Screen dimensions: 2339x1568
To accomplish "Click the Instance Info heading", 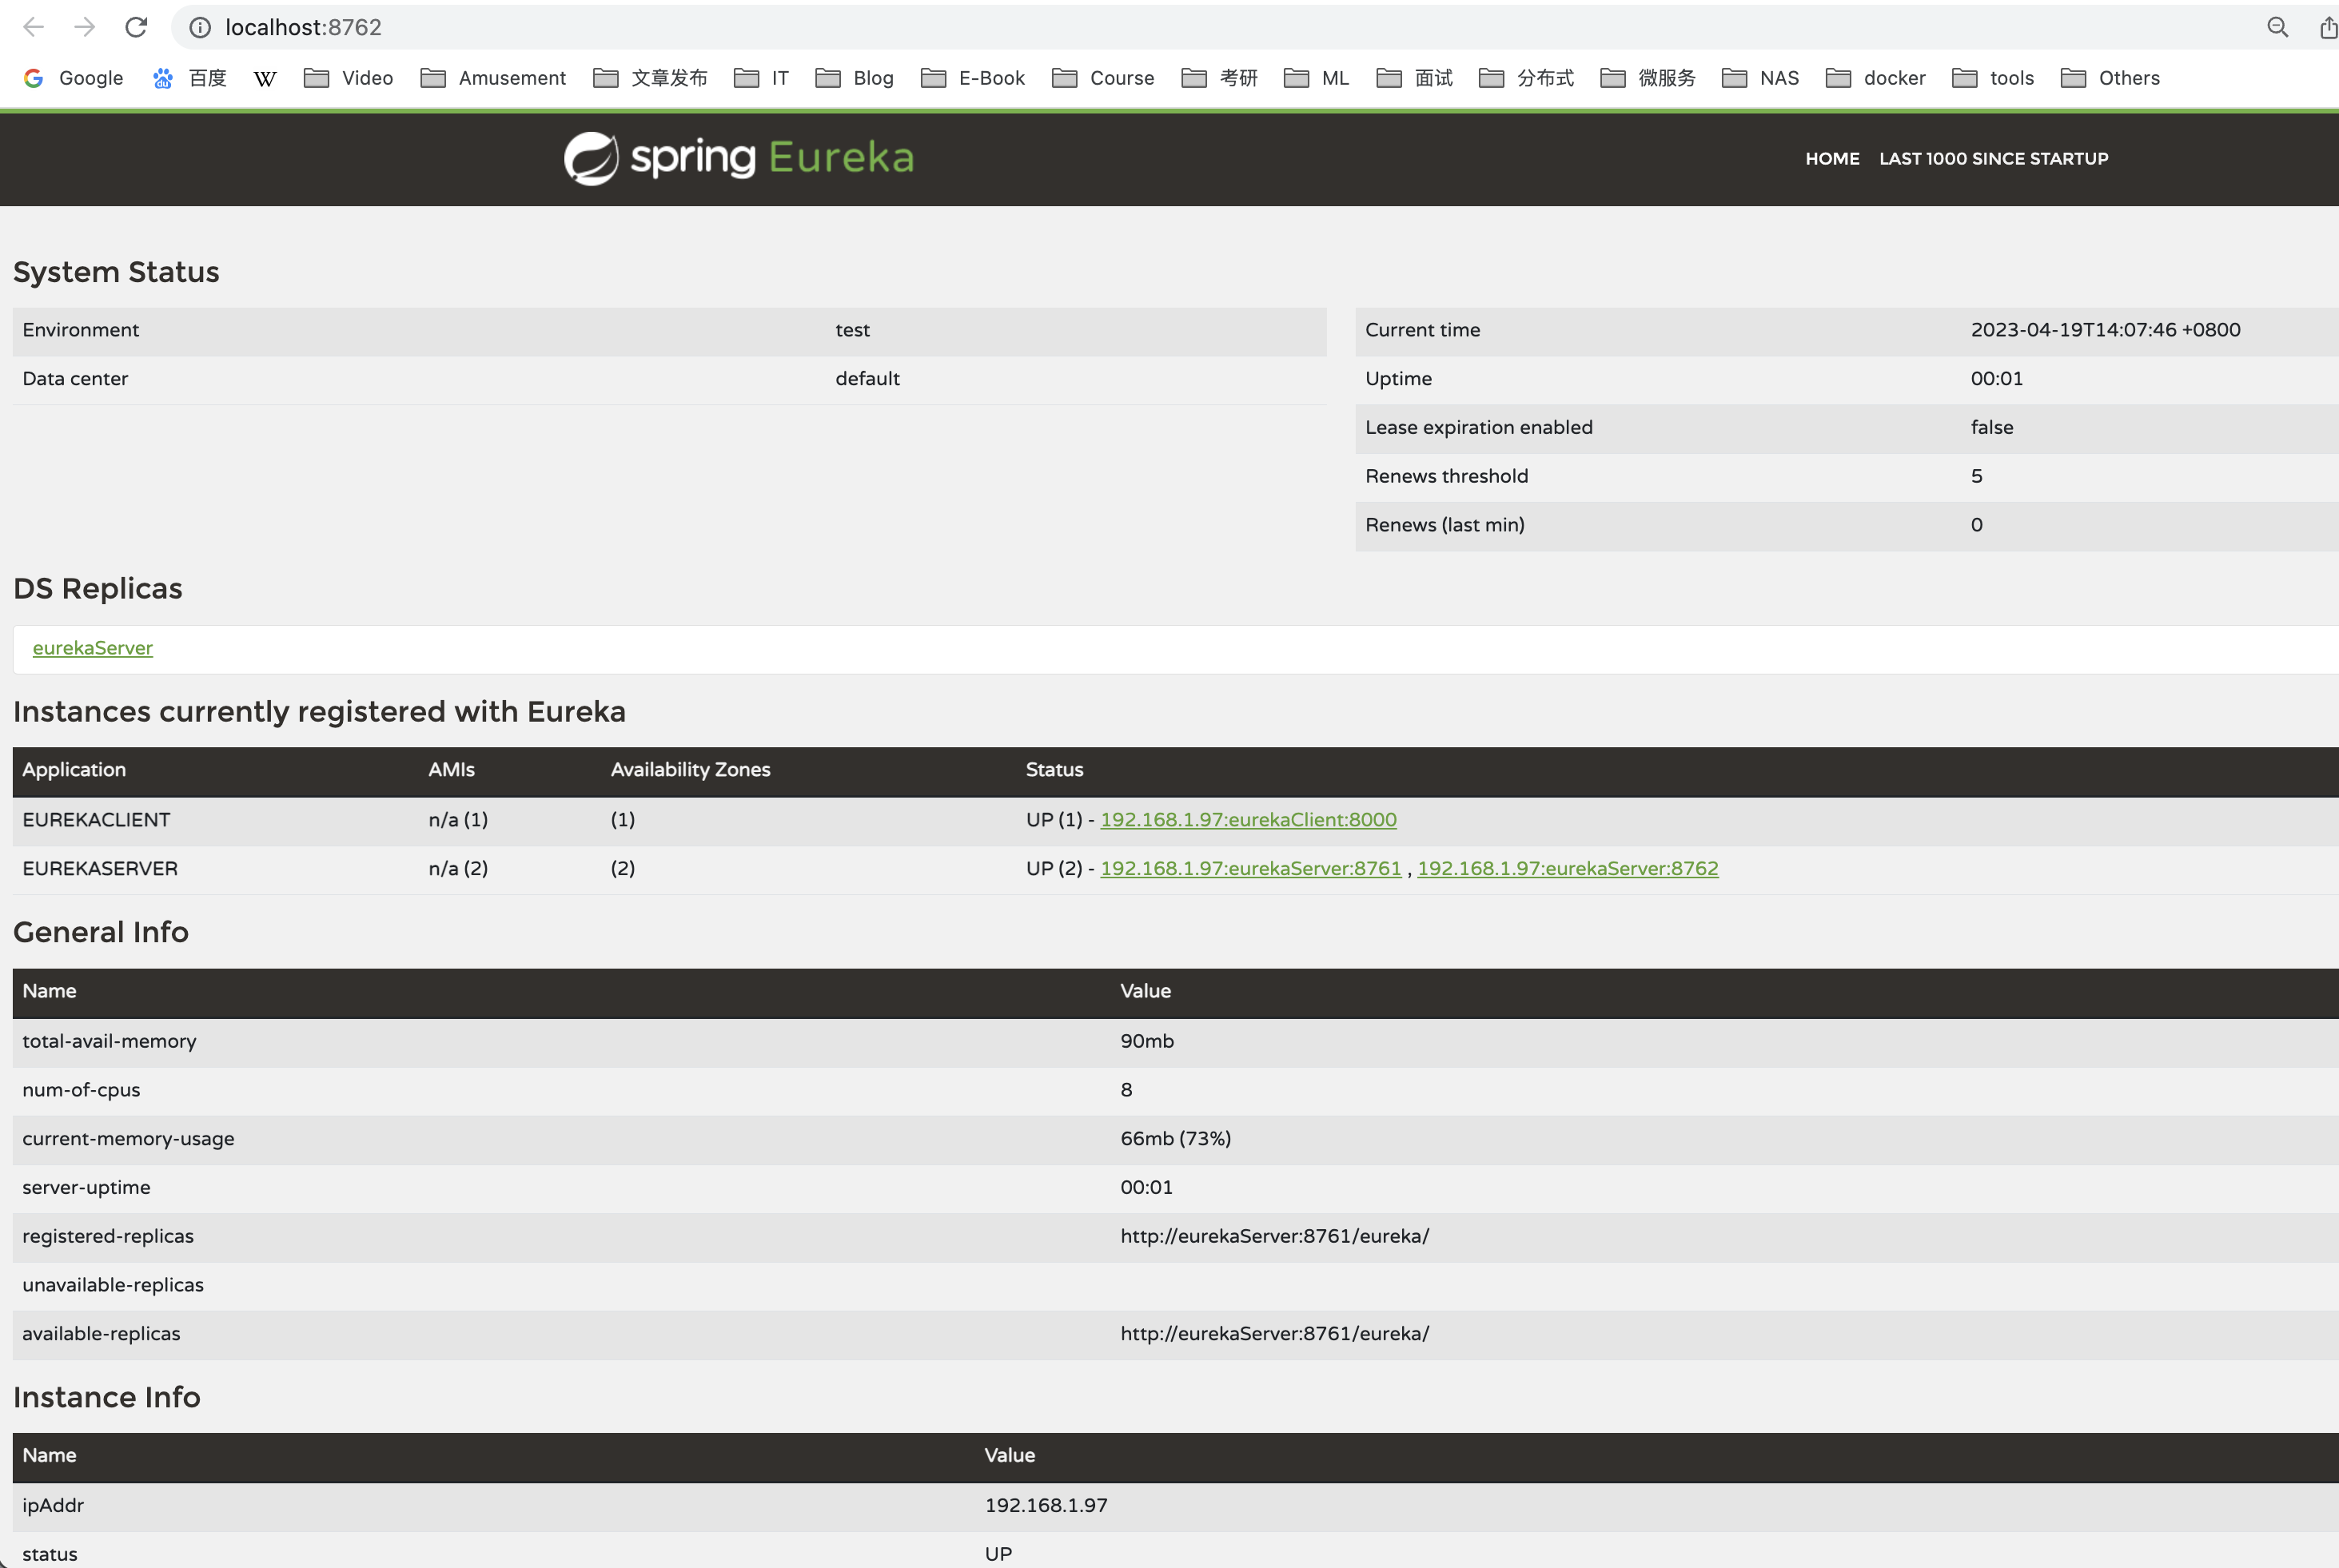I will pyautogui.click(x=107, y=1397).
